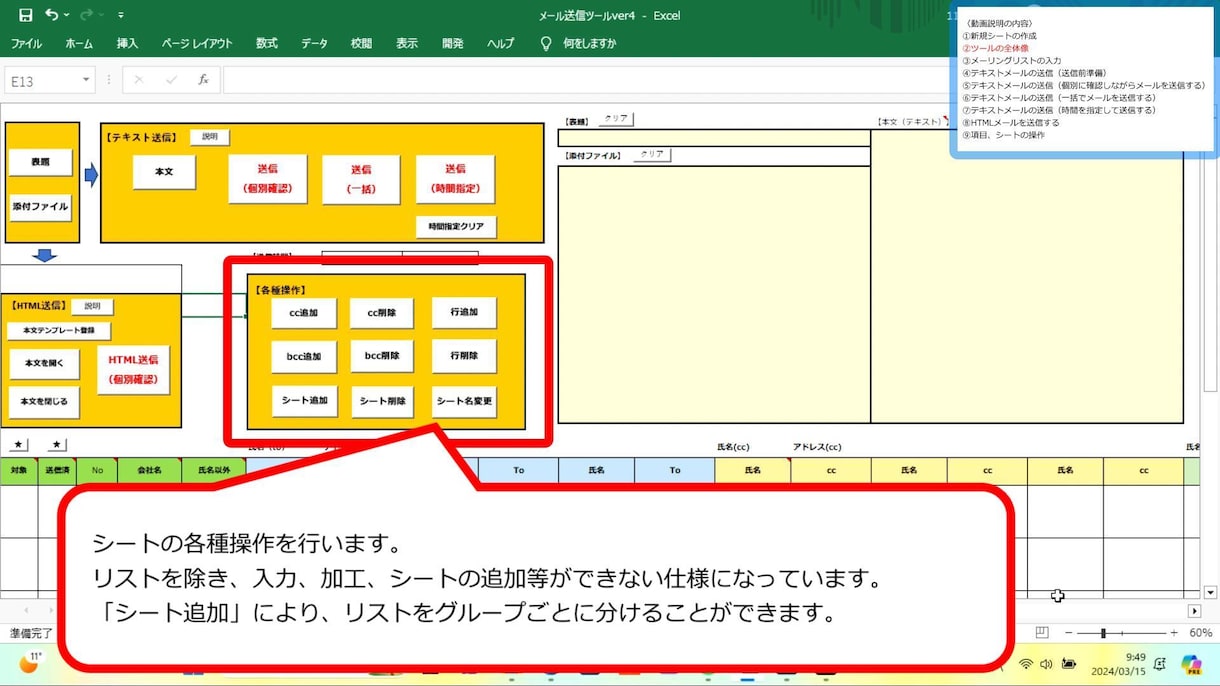This screenshot has width=1220, height=686.
Task: Go to the データ ribbon tab
Action: click(x=314, y=43)
